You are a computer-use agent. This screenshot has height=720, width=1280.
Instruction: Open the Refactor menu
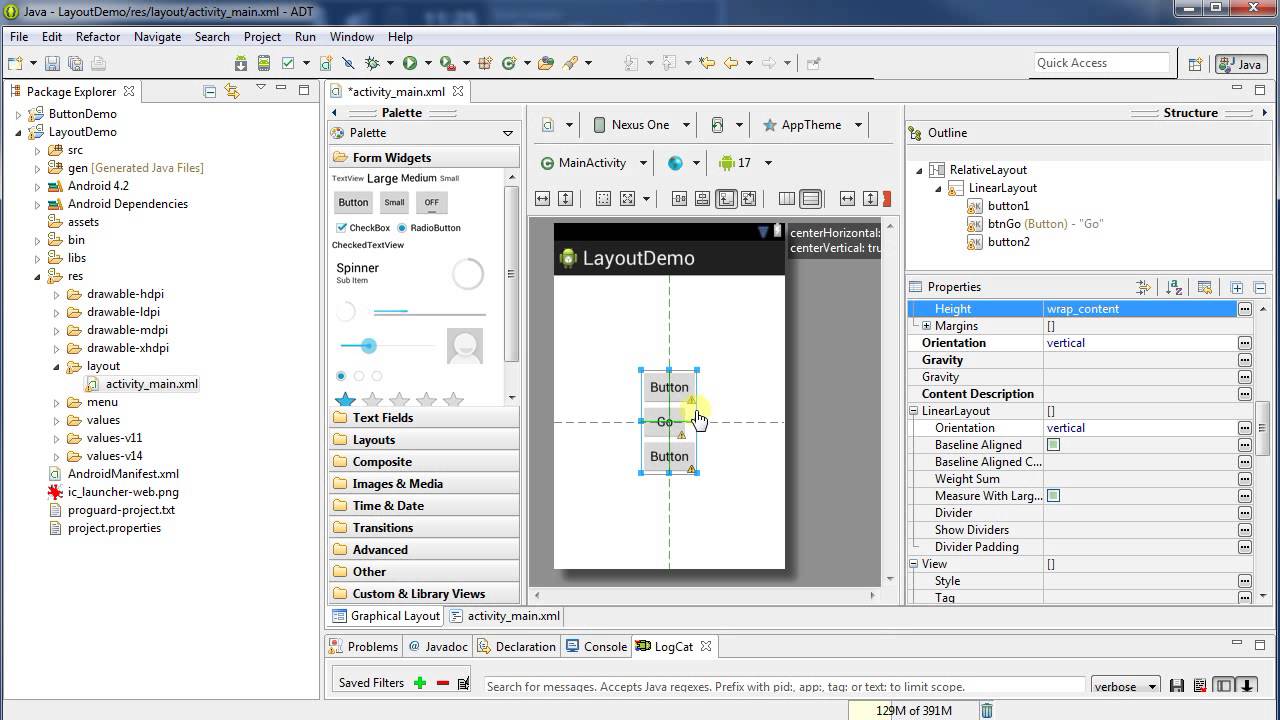click(98, 37)
